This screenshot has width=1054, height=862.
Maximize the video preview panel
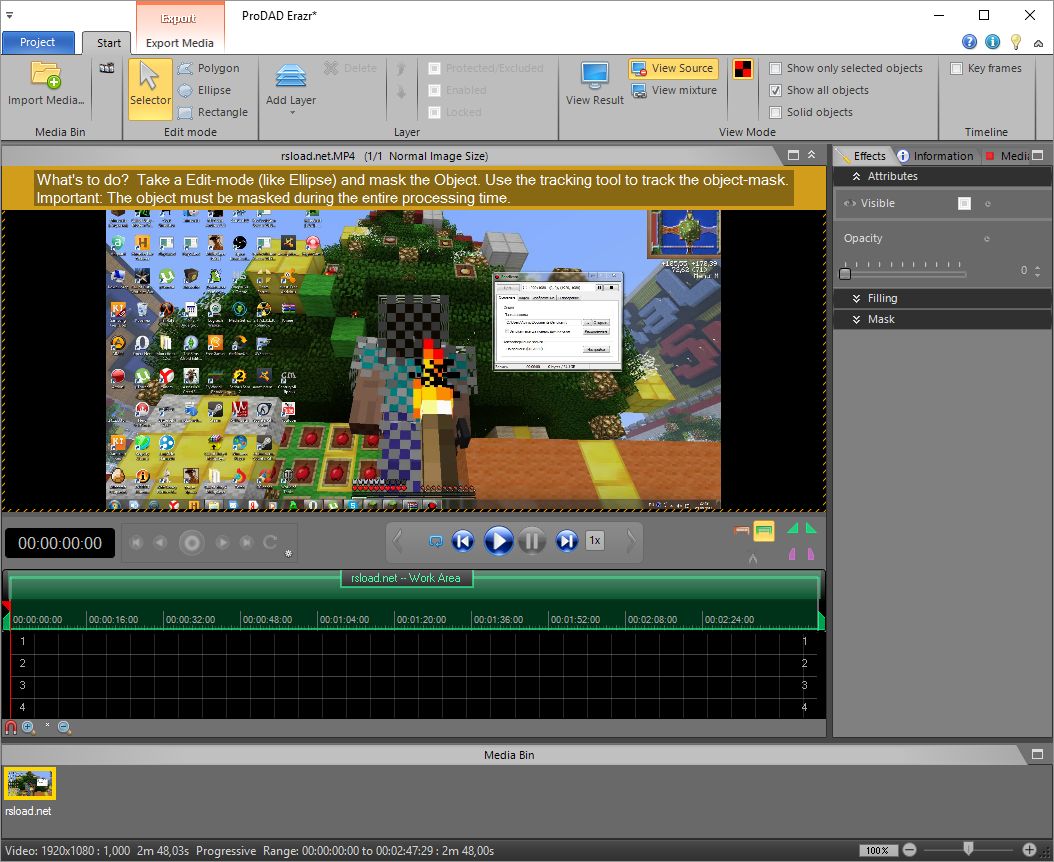[x=793, y=155]
